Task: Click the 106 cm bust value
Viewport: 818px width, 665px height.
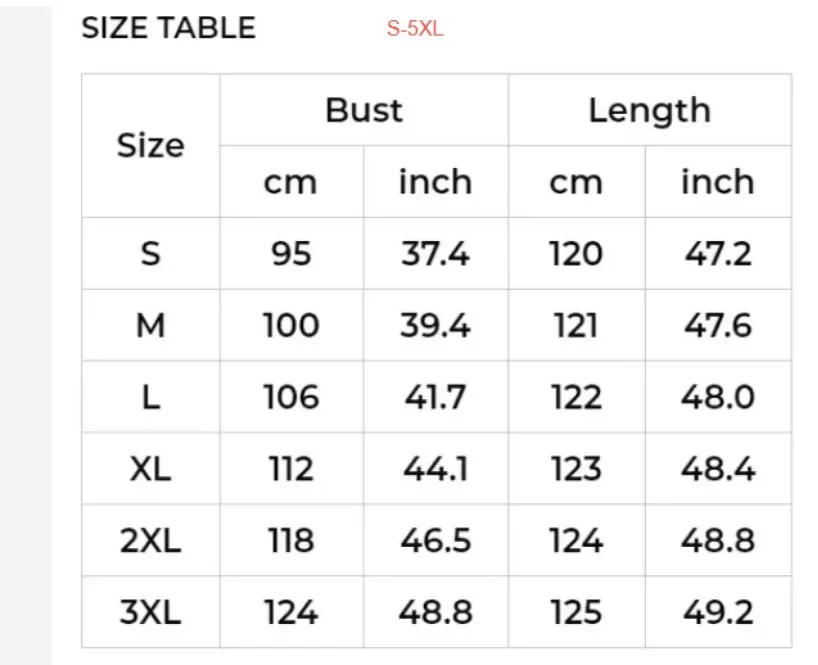Action: [291, 398]
